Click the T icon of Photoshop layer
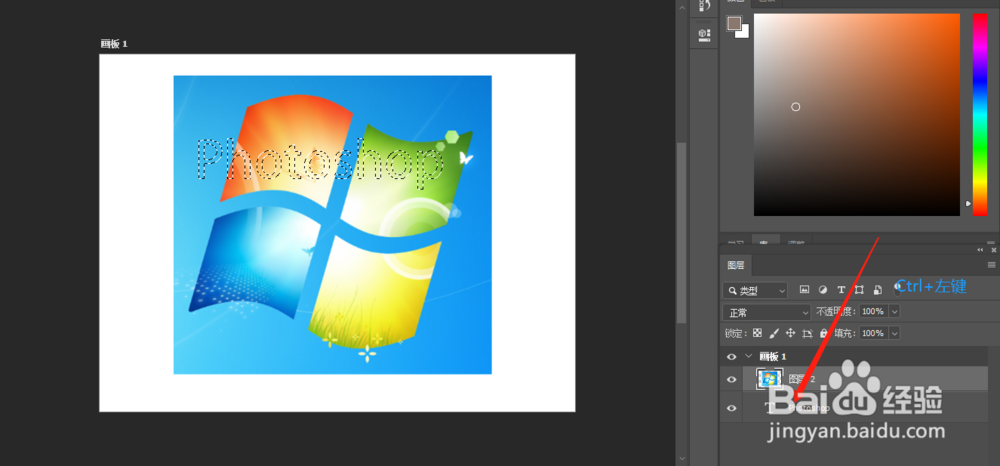This screenshot has width=1000, height=466. [770, 407]
